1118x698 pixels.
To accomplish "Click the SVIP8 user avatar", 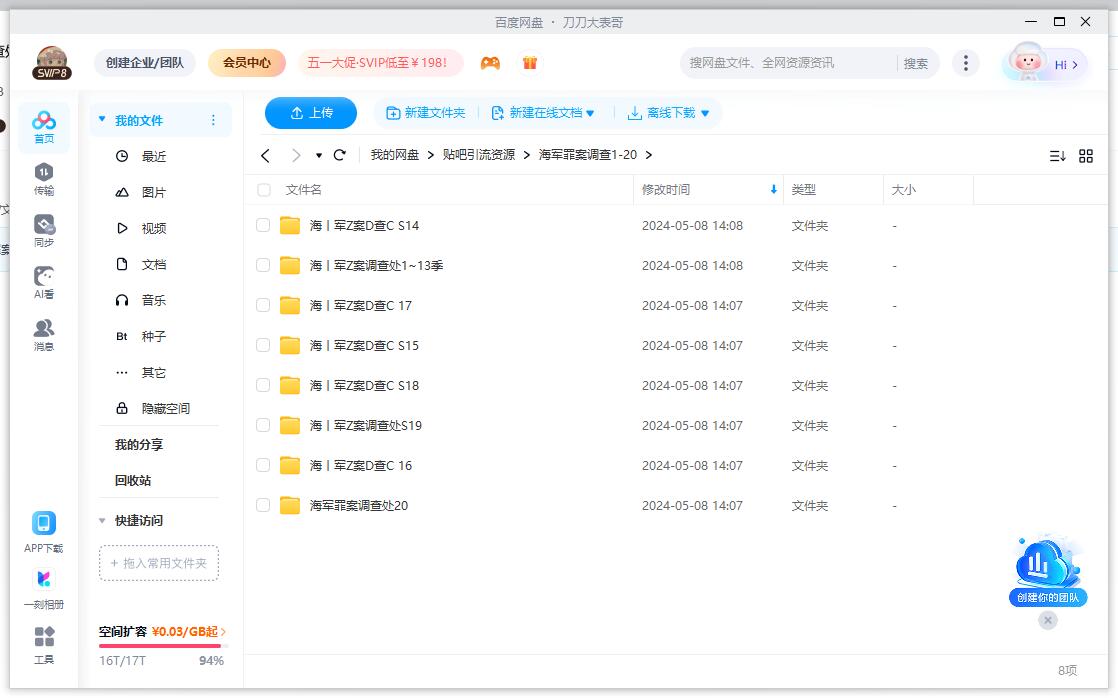I will click(51, 63).
